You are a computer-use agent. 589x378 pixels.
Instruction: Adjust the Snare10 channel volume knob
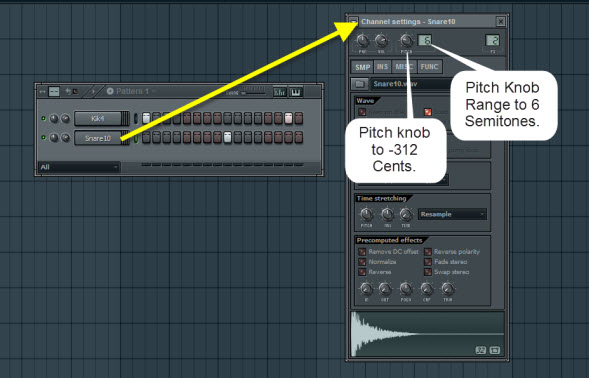(65, 138)
